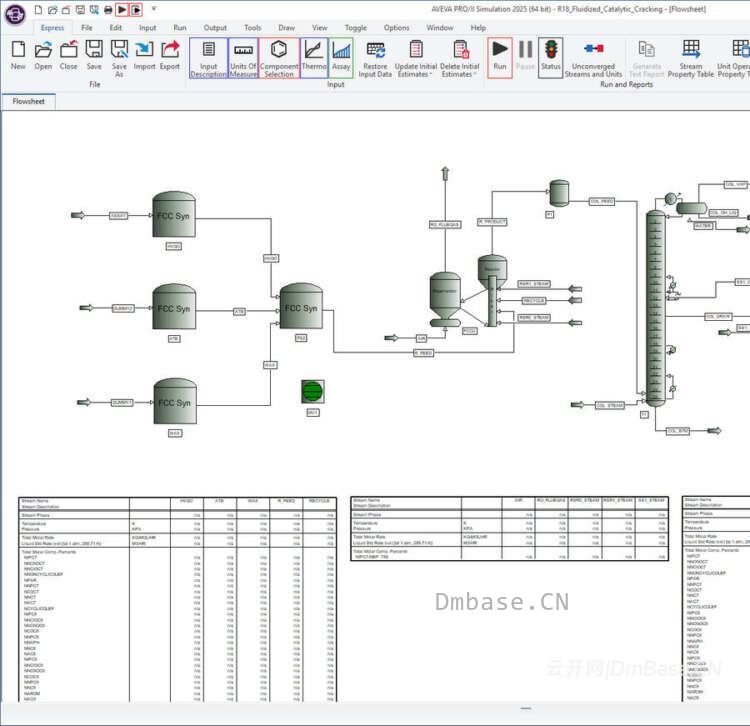Open Component Selection
750x726 pixels.
[279, 58]
